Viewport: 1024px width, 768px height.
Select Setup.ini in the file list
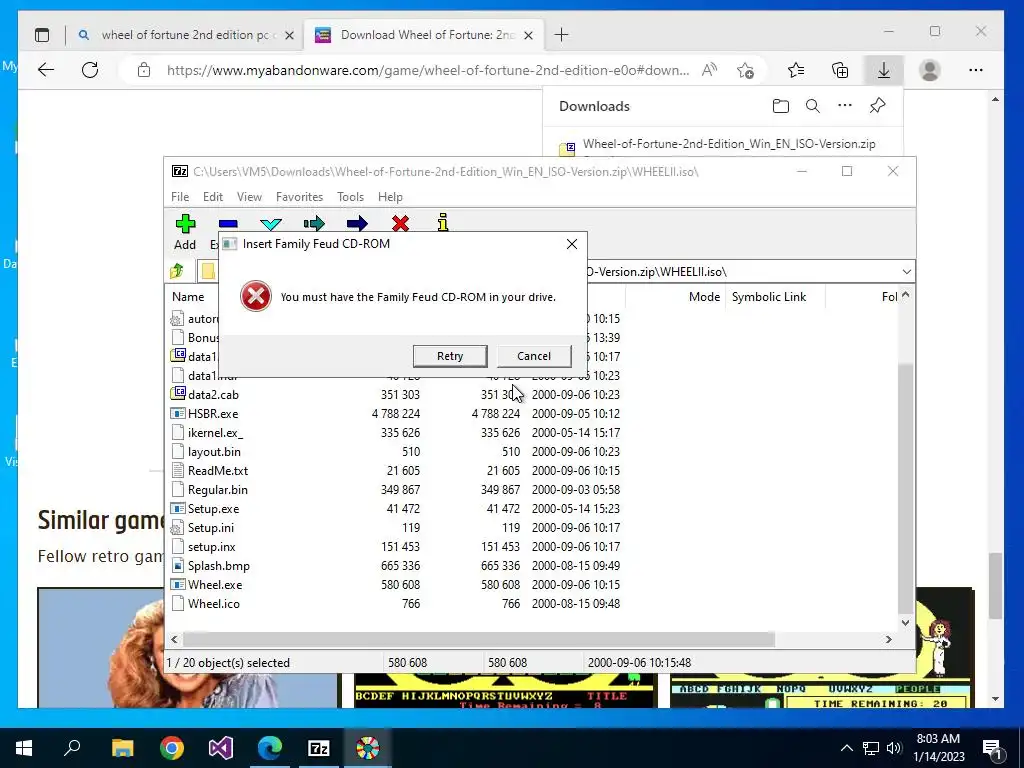coord(210,527)
